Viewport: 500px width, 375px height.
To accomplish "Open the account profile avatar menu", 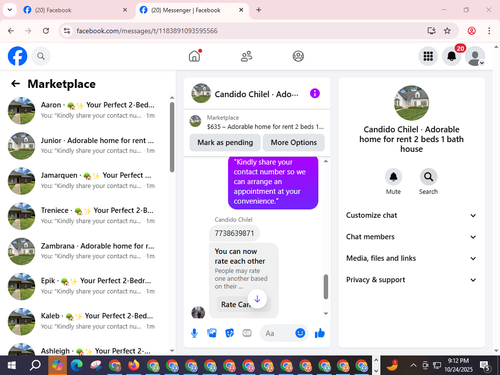I will click(x=475, y=56).
